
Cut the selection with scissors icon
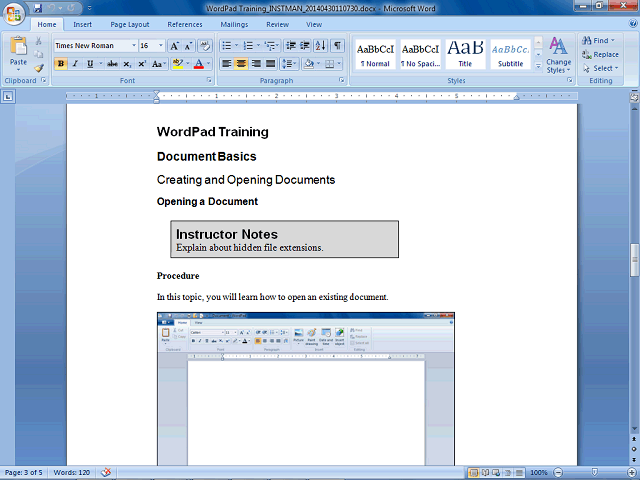pyautogui.click(x=39, y=41)
